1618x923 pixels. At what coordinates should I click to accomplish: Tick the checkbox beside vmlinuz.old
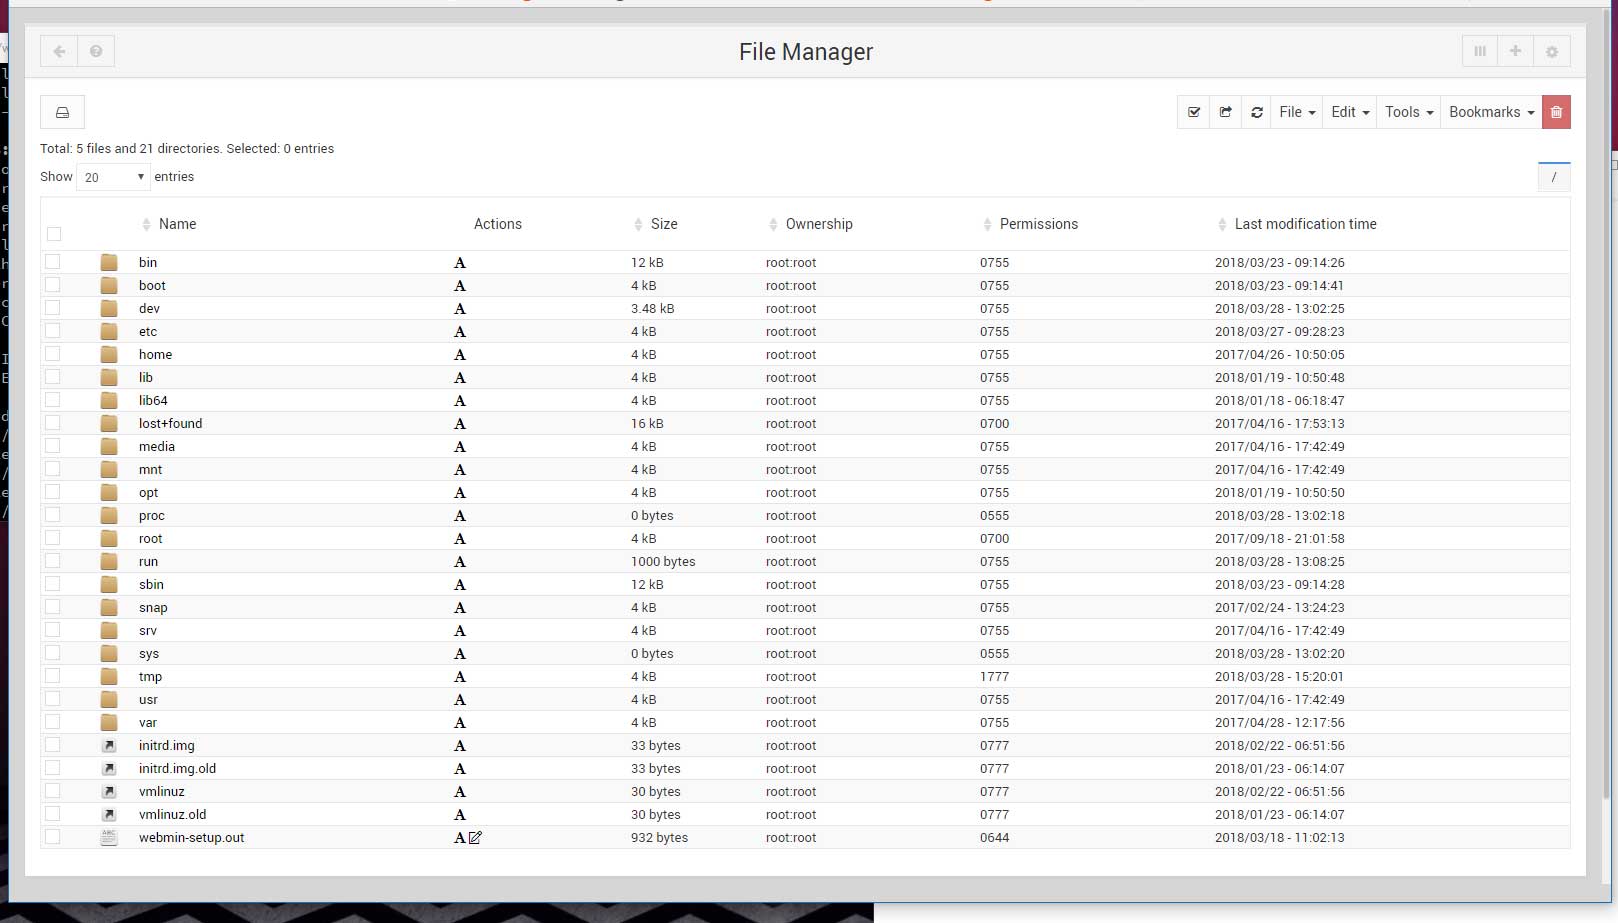click(x=52, y=813)
